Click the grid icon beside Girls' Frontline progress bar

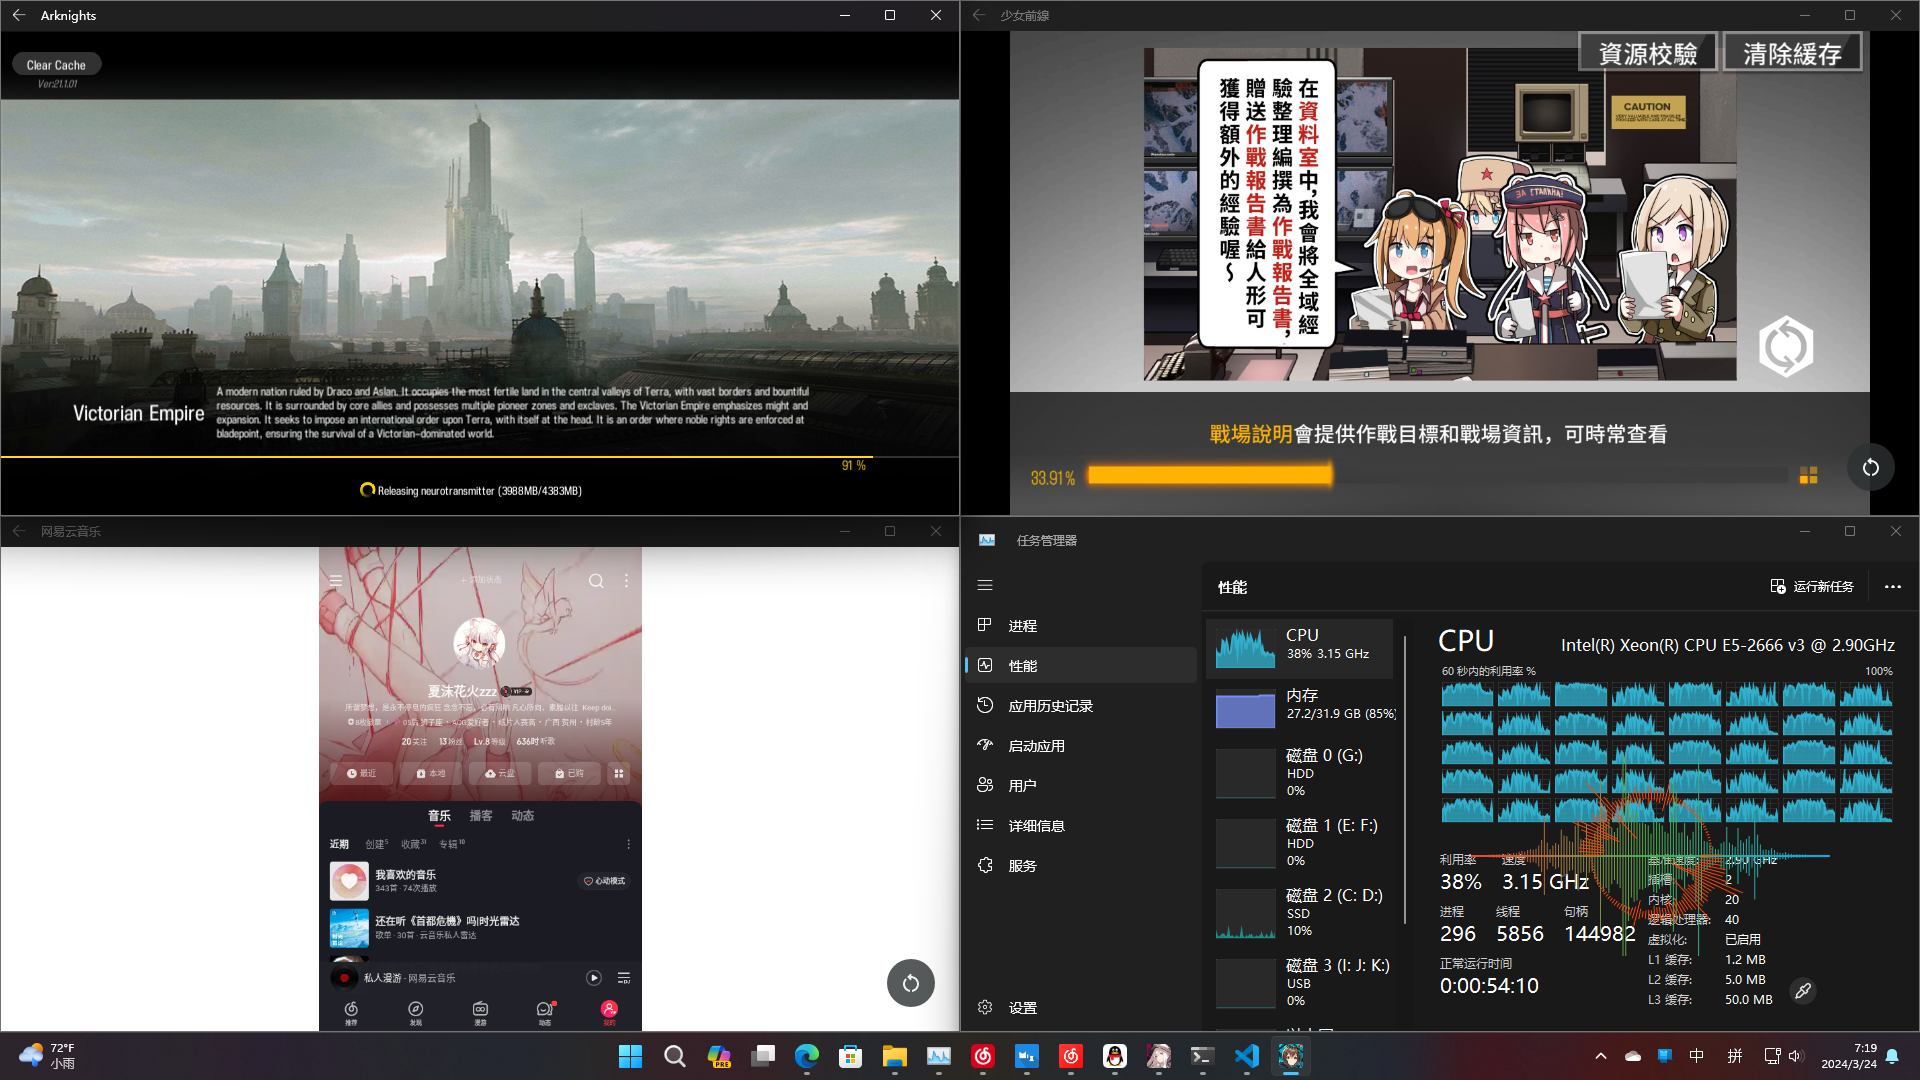click(x=1808, y=476)
